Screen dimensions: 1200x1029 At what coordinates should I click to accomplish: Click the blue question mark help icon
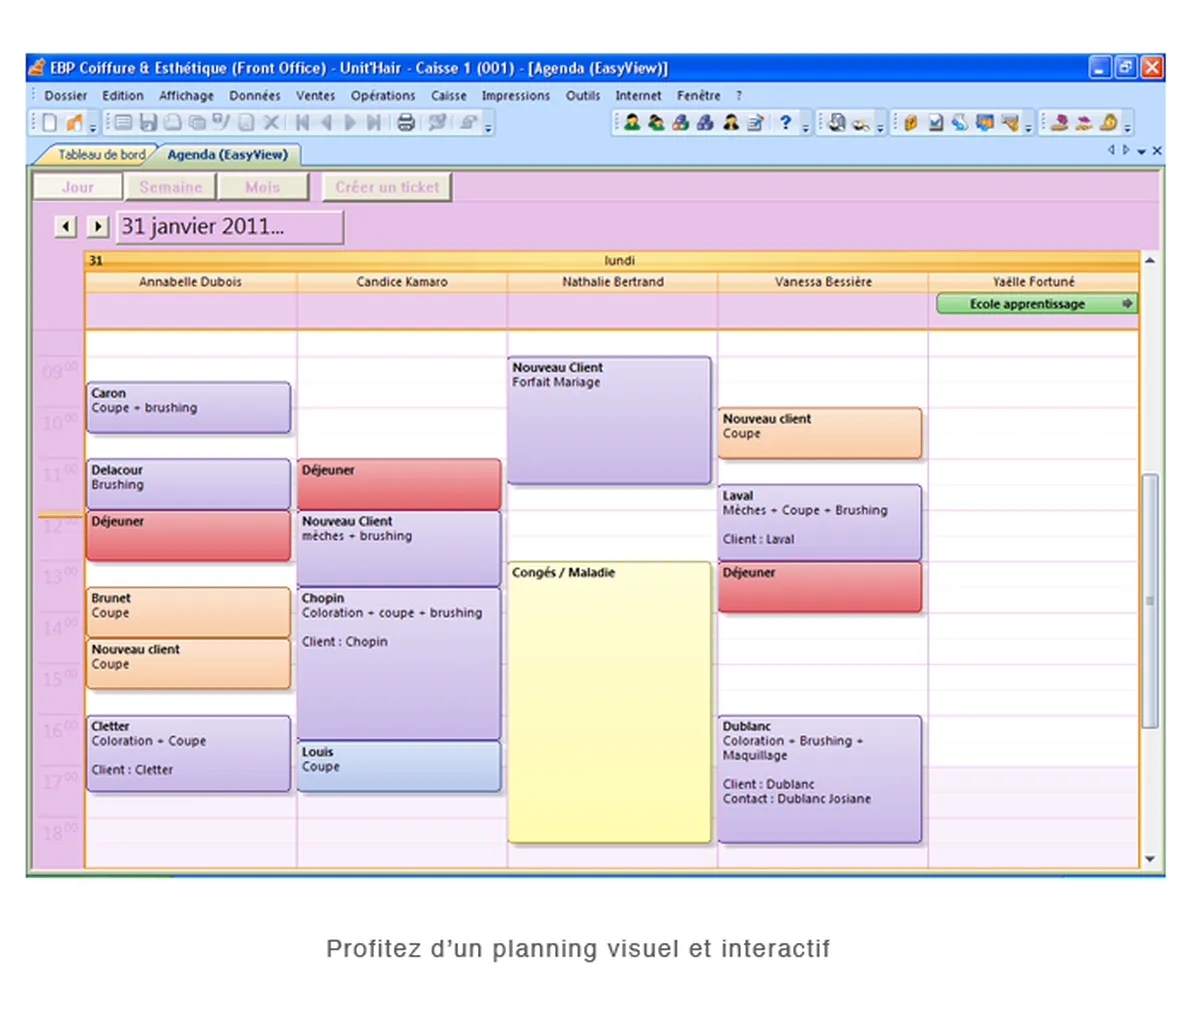pos(785,122)
